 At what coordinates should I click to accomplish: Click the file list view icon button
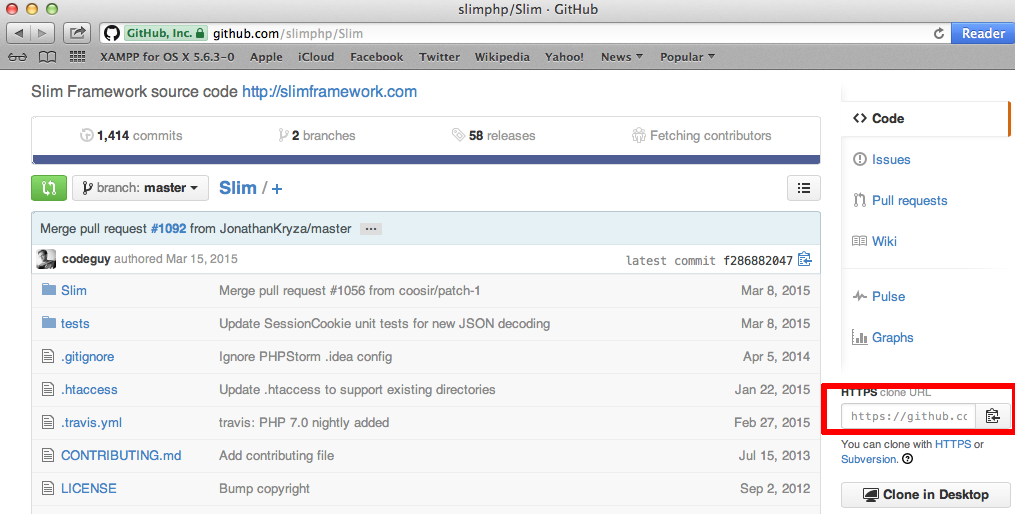point(803,187)
